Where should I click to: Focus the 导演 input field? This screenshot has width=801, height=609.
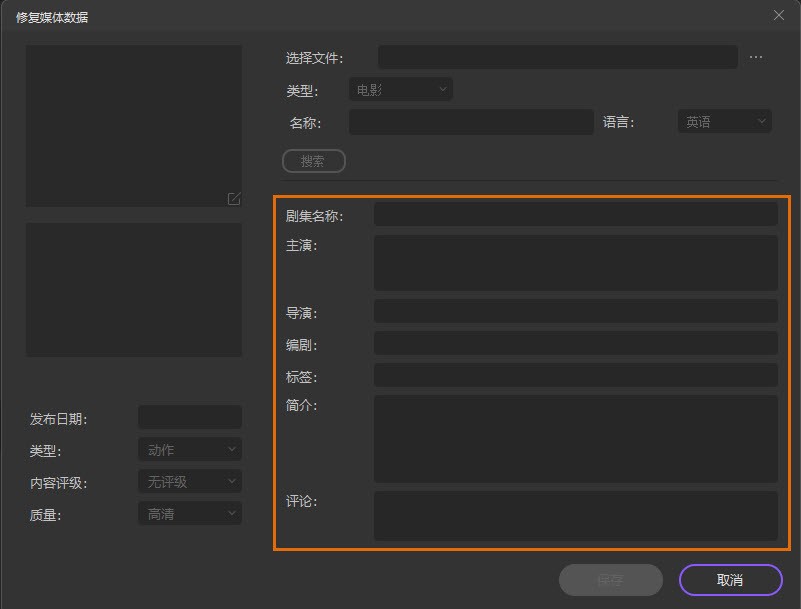575,312
